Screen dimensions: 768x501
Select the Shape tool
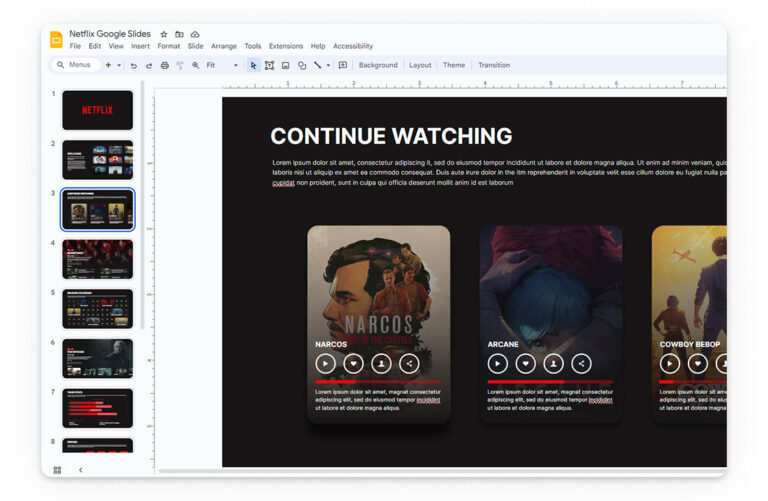302,65
